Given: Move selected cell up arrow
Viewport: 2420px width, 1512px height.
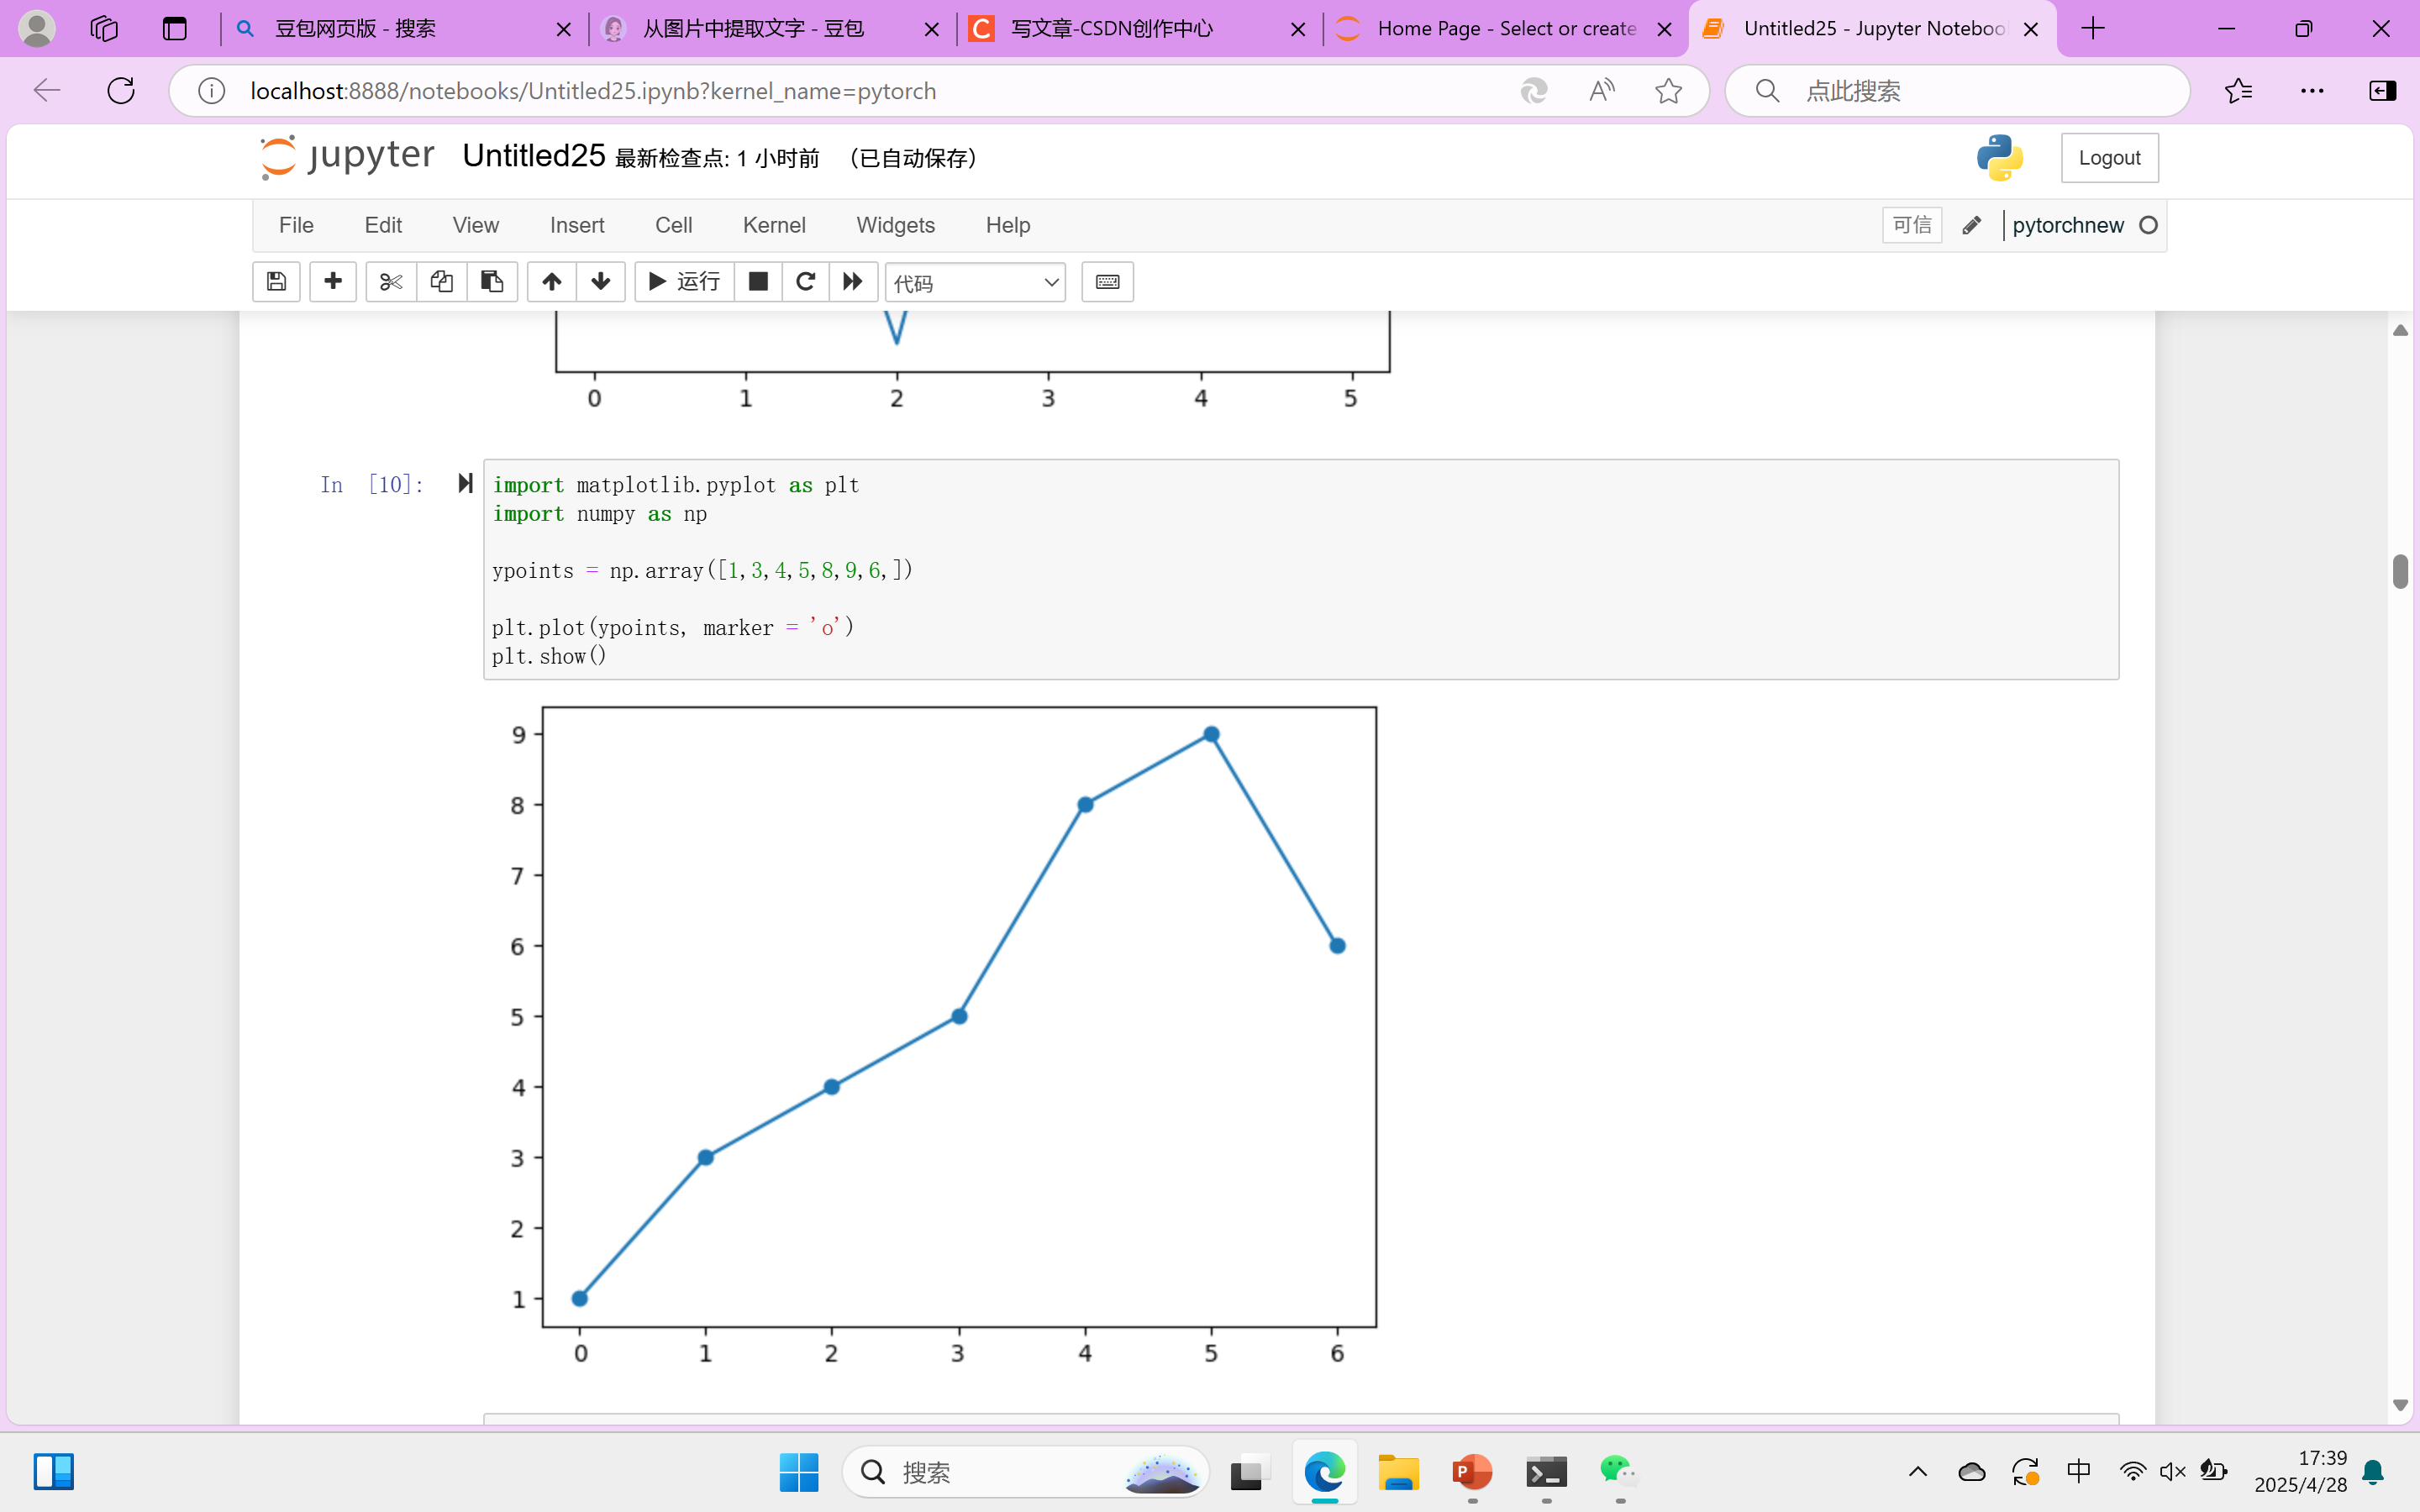Looking at the screenshot, I should [x=551, y=282].
